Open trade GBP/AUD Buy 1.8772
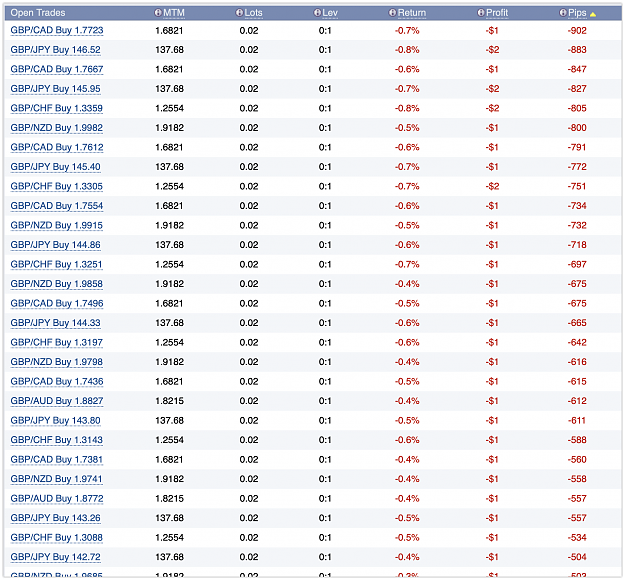The image size is (625, 580). (x=57, y=499)
